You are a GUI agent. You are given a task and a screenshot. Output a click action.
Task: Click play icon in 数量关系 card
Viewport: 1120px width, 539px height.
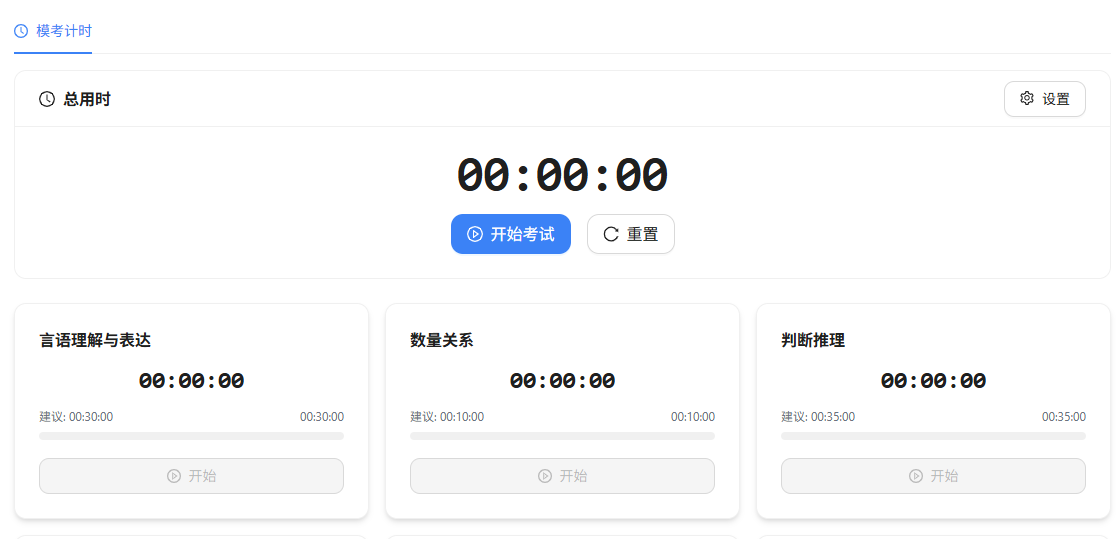click(x=545, y=476)
